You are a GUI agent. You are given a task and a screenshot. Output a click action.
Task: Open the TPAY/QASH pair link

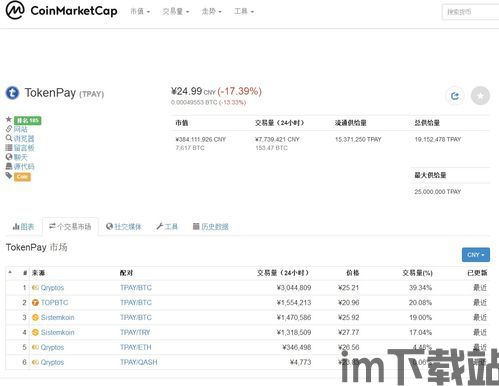click(x=139, y=362)
